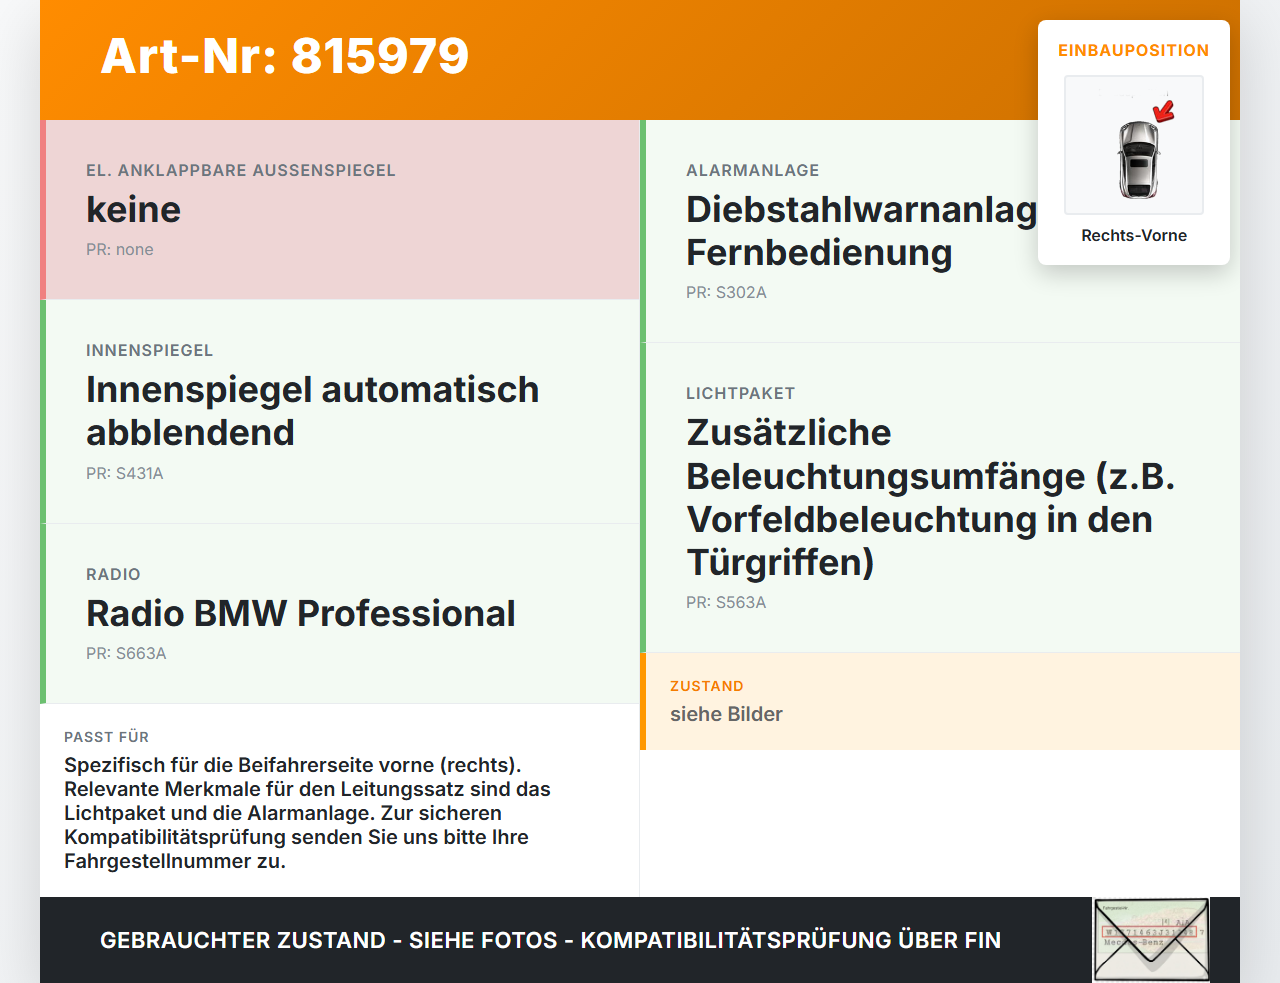Click the car installation position image
The image size is (1280, 983).
tap(1134, 145)
